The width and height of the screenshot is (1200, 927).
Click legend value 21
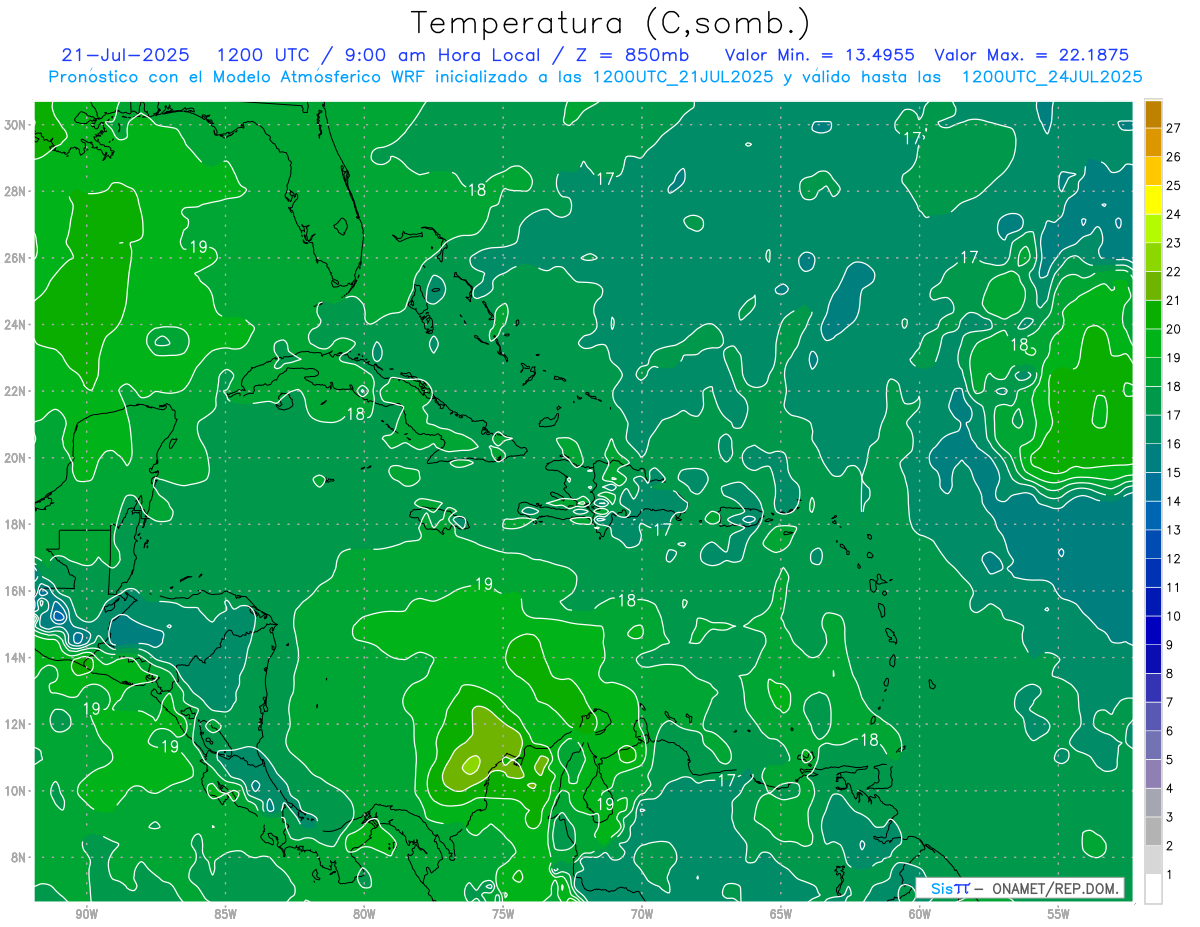[1174, 301]
